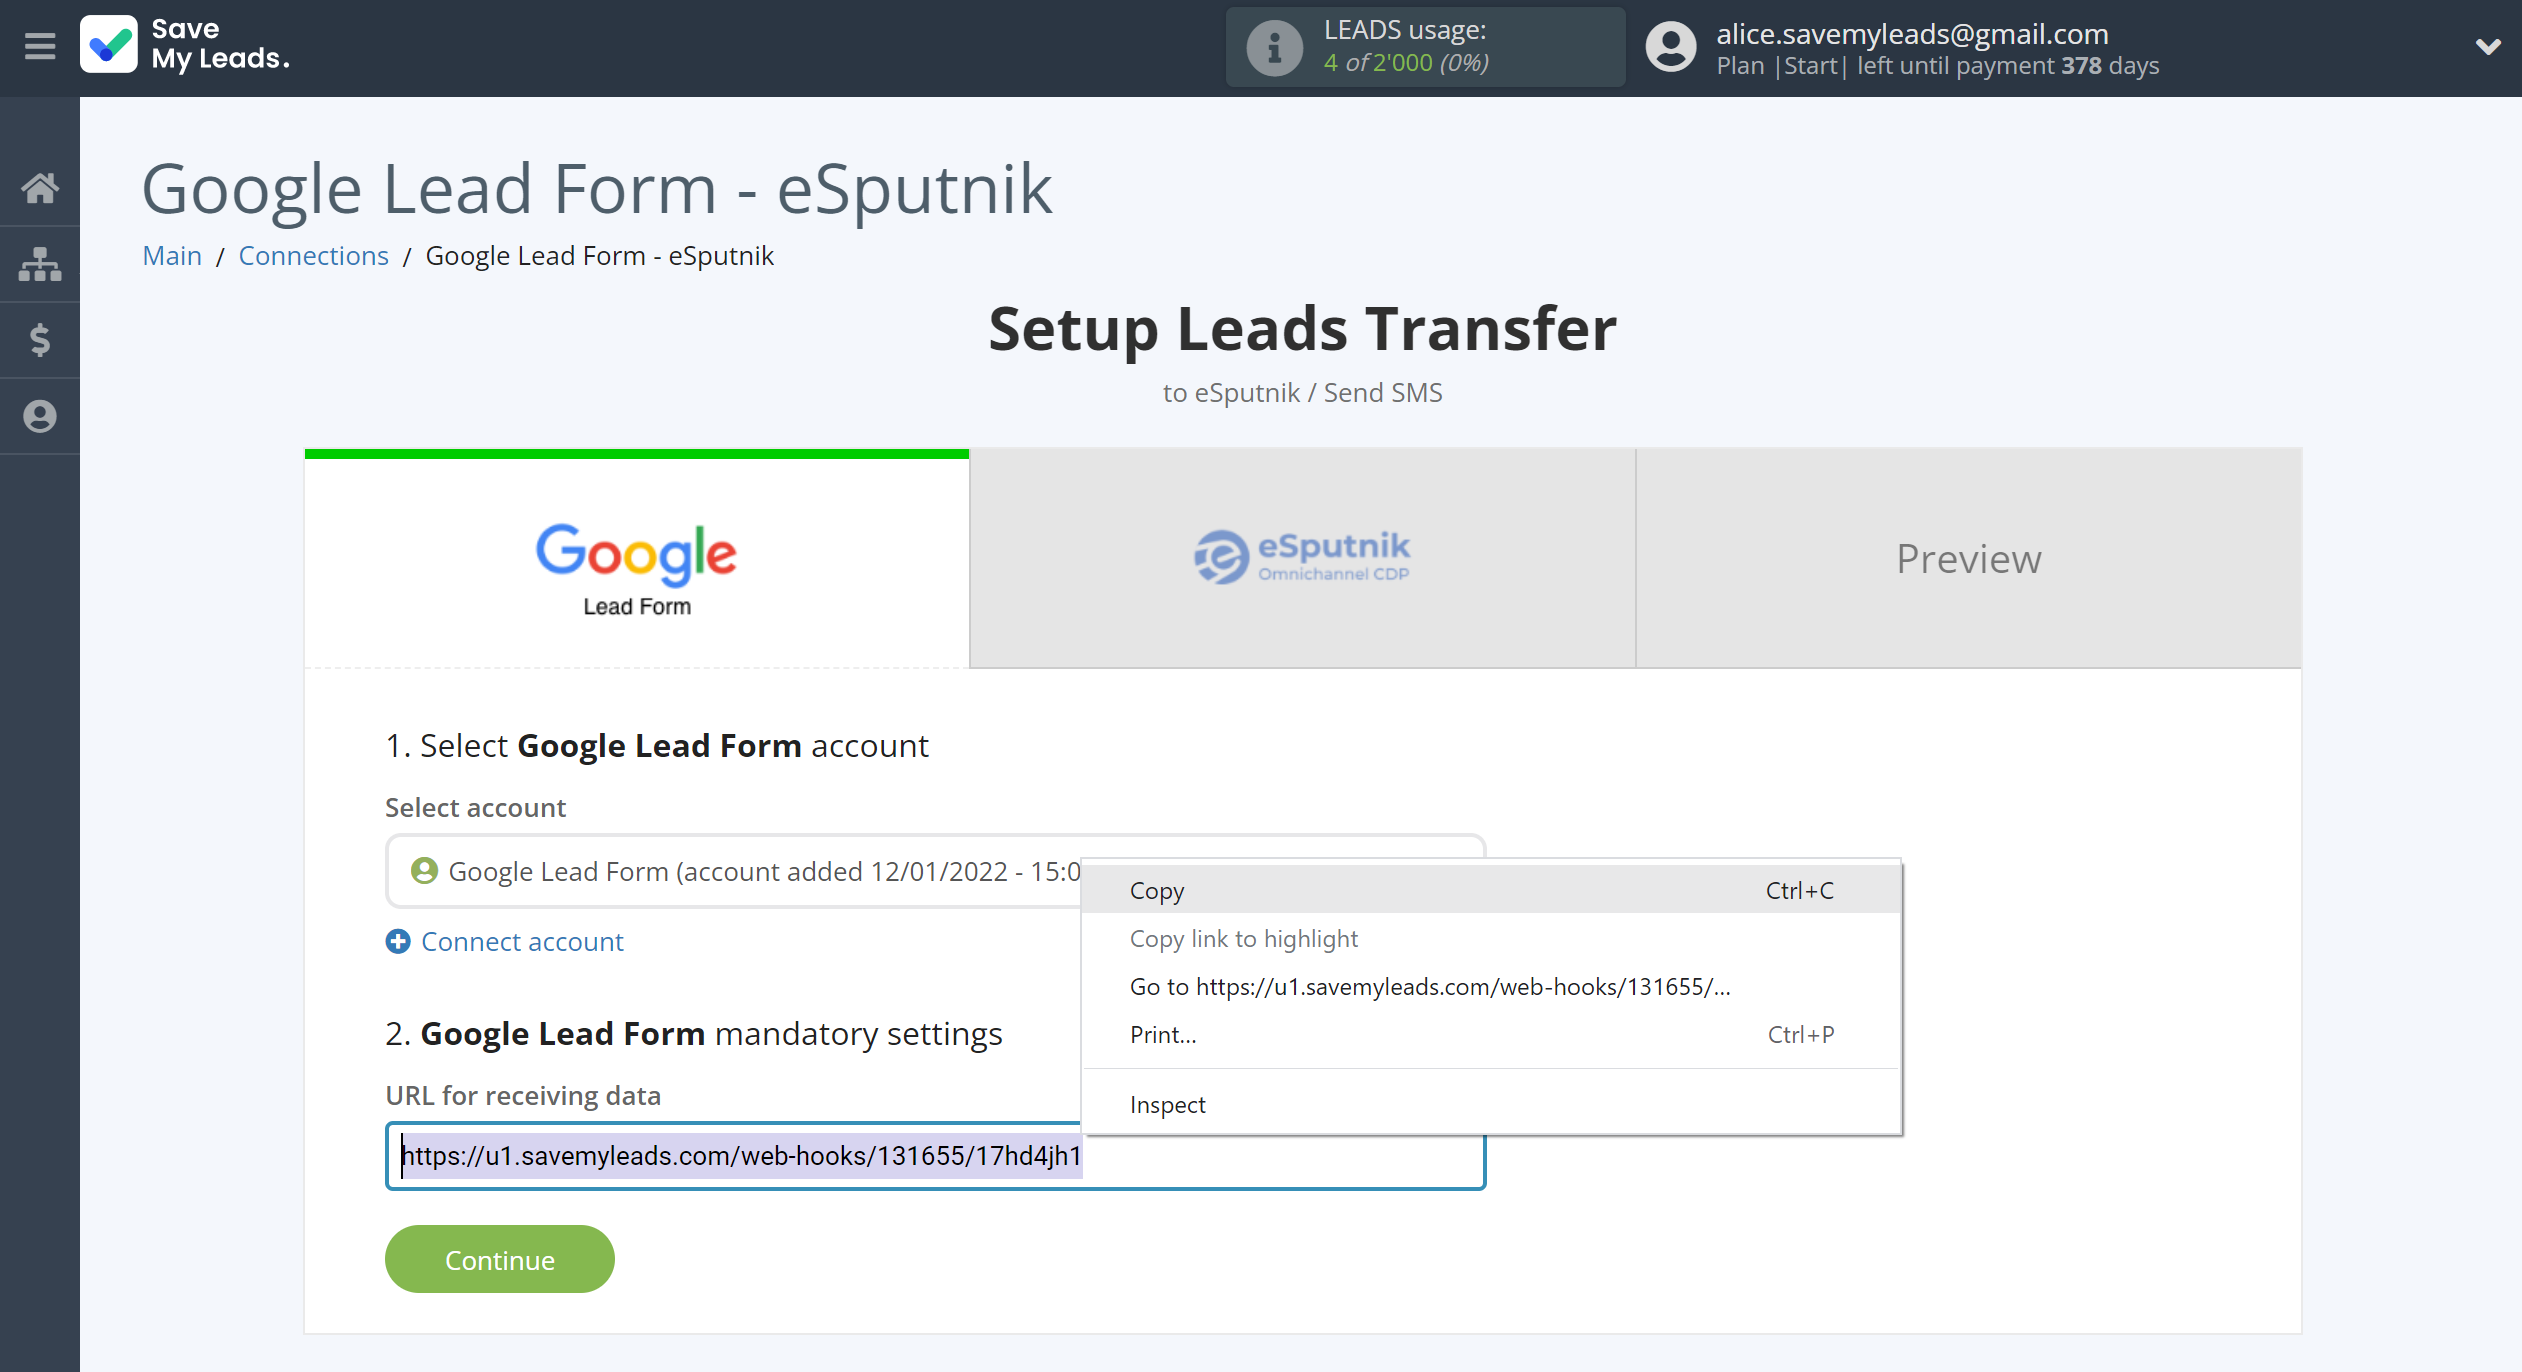Click Copy in the context menu

pos(1157,890)
